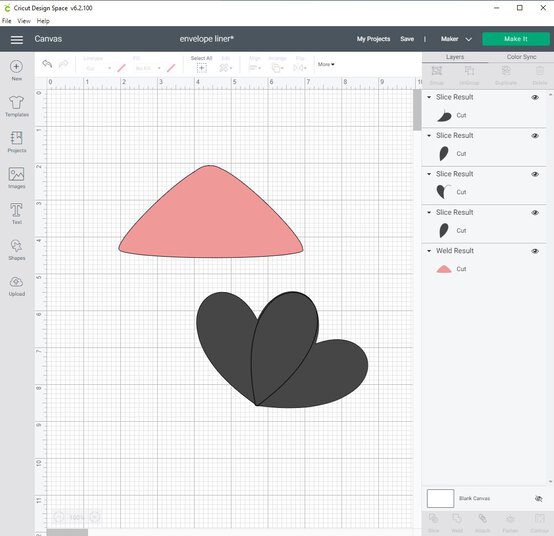
Task: Open the More toolbar dropdown
Action: point(326,64)
